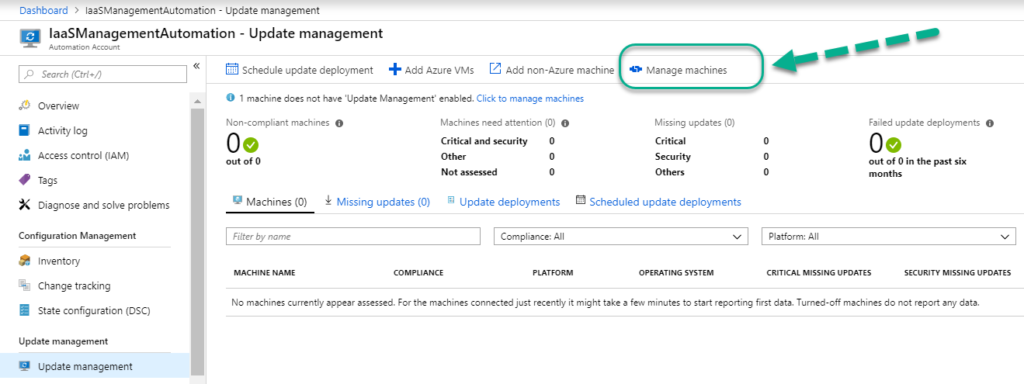
Task: Sort by MACHINE NAME column header
Action: 264,273
